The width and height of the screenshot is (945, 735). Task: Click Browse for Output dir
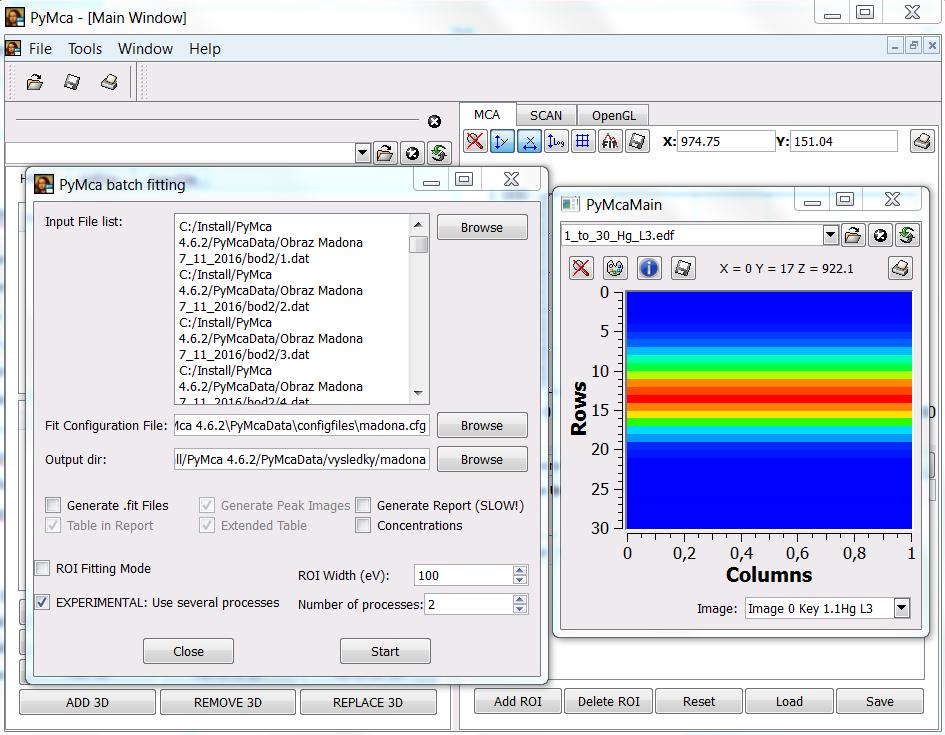(x=482, y=459)
